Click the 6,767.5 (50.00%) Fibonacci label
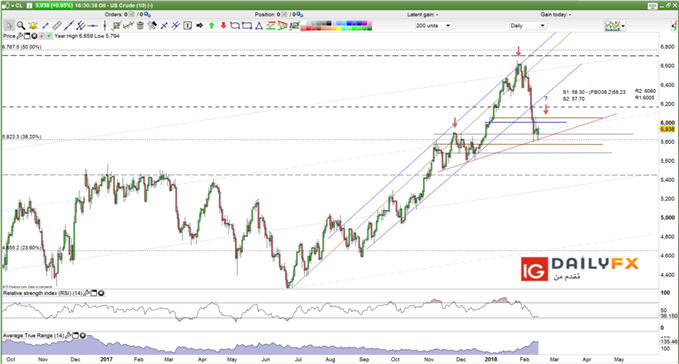The image size is (679, 364). 22,47
